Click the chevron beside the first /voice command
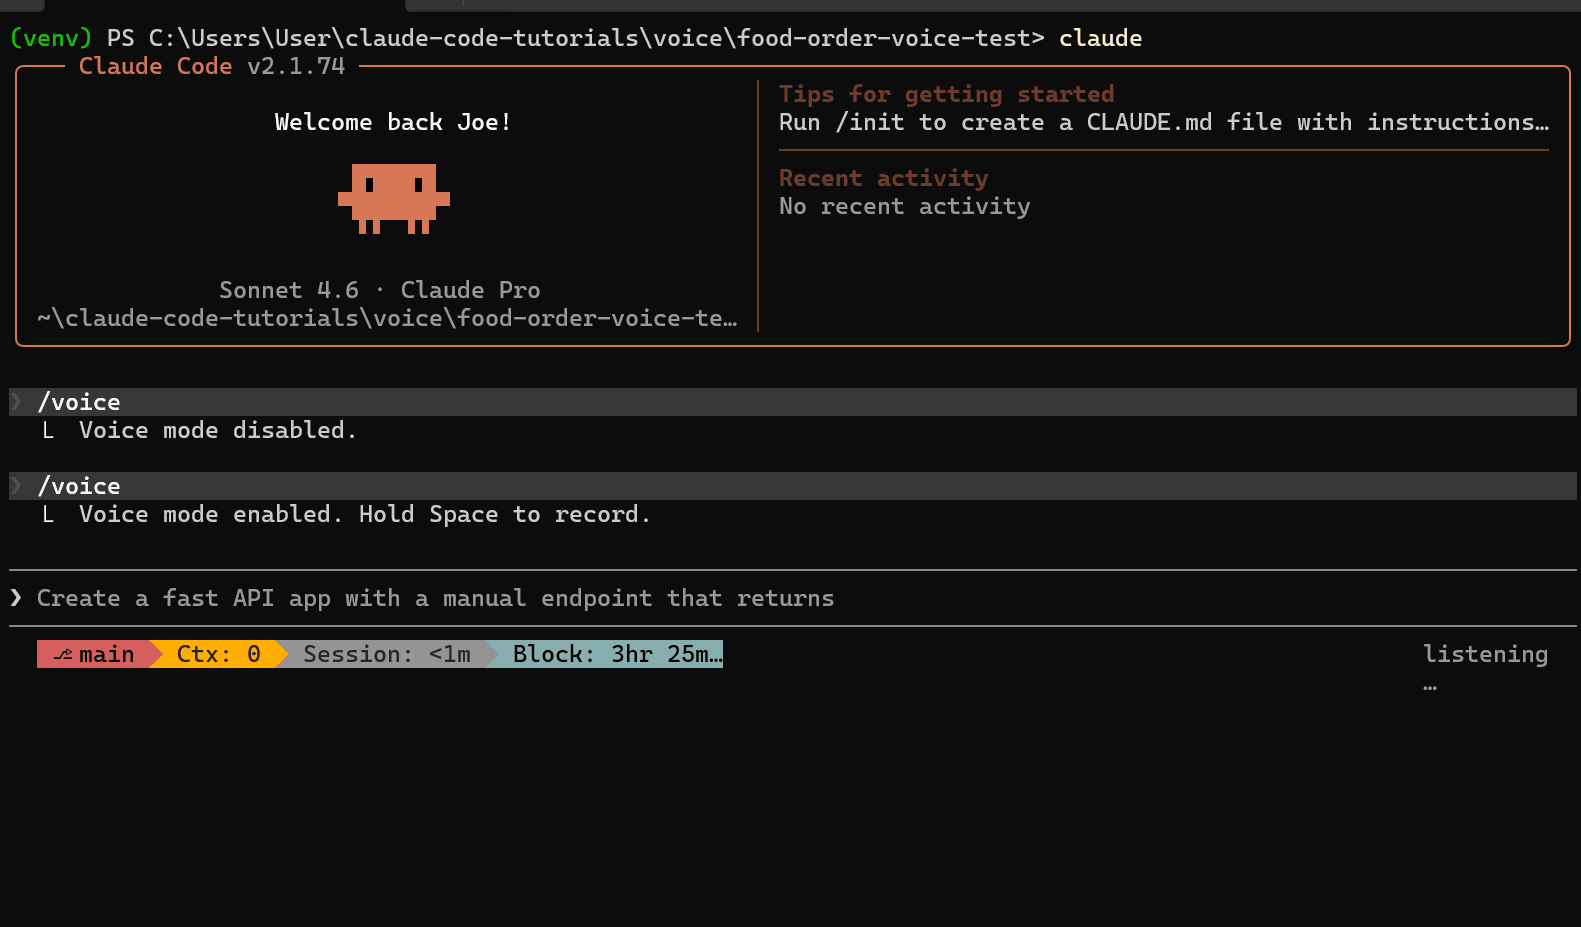The width and height of the screenshot is (1581, 927). [16, 402]
